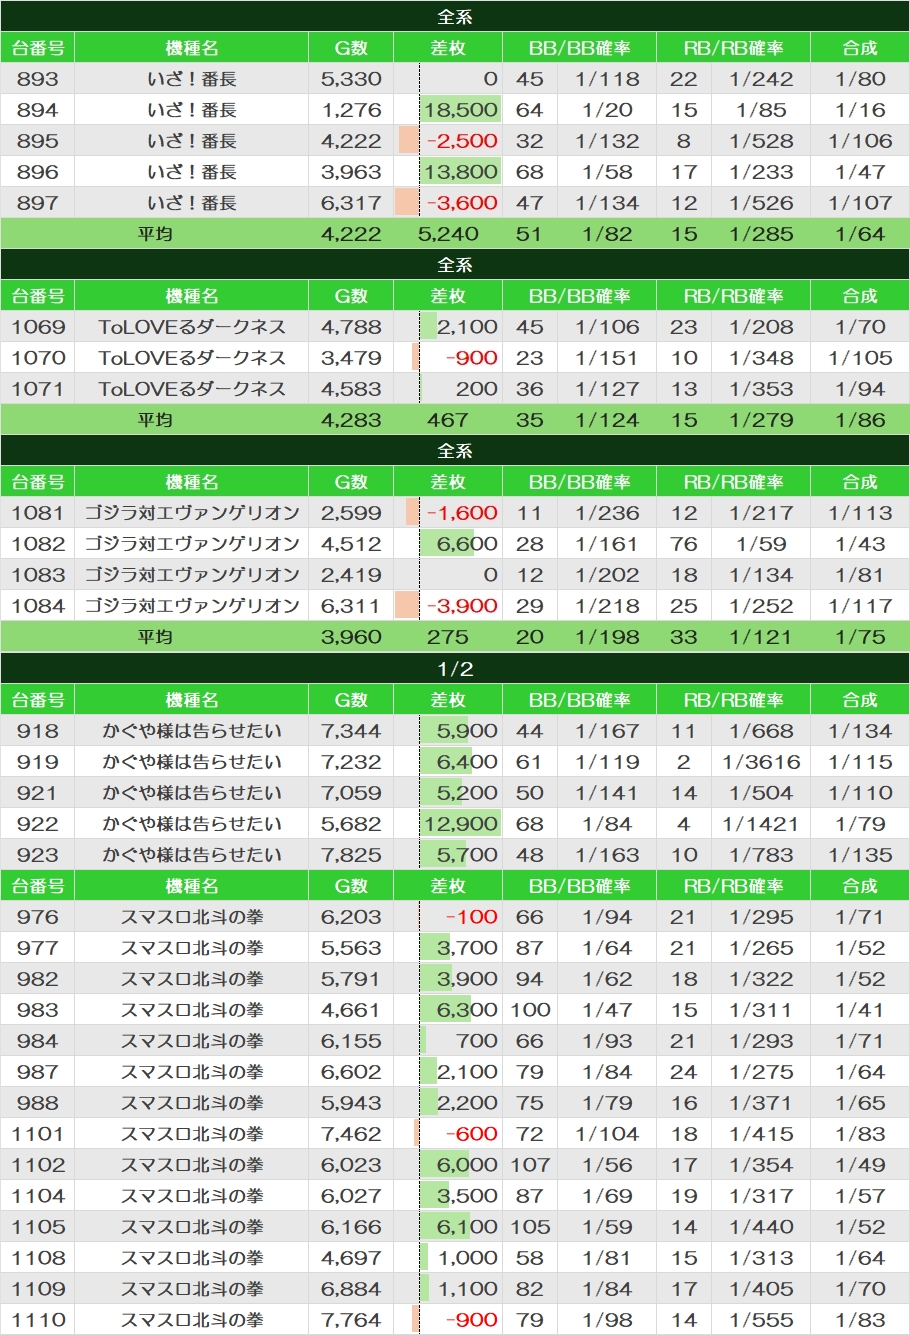Select いざ!番長 name in row 897
The width and height of the screenshot is (910, 1335).
tap(191, 203)
